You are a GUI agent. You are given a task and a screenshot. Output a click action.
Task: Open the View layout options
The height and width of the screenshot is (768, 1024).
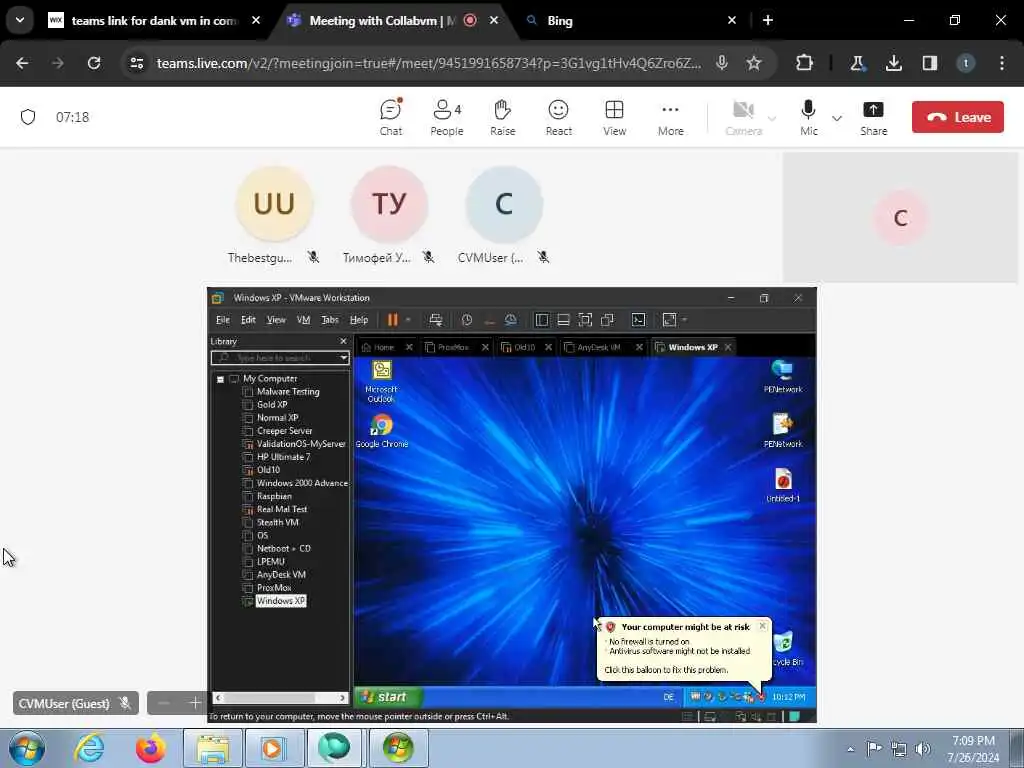coord(614,118)
